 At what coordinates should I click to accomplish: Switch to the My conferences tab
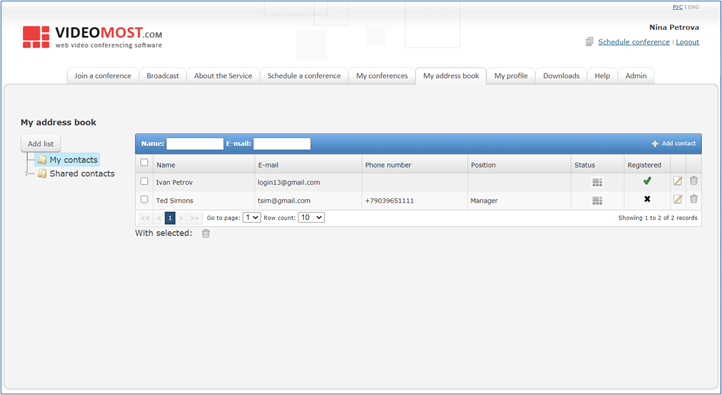tap(382, 76)
